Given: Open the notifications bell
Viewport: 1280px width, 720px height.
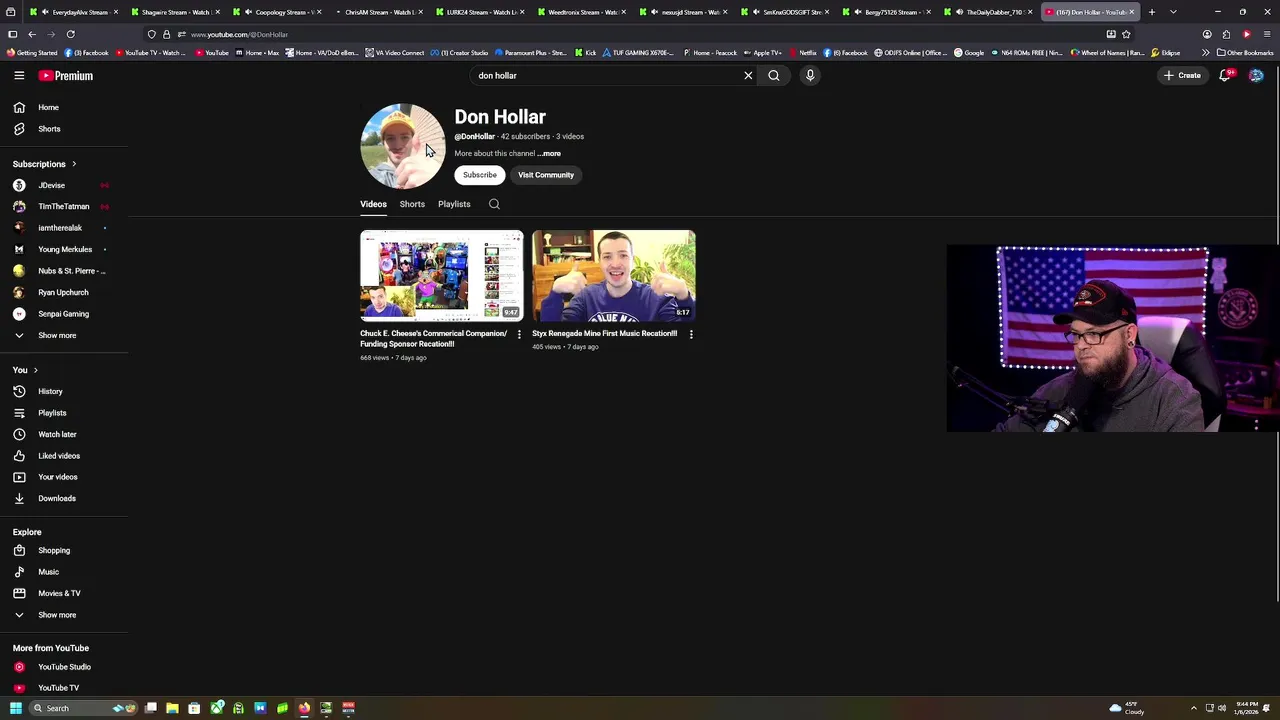Looking at the screenshot, I should point(1225,76).
